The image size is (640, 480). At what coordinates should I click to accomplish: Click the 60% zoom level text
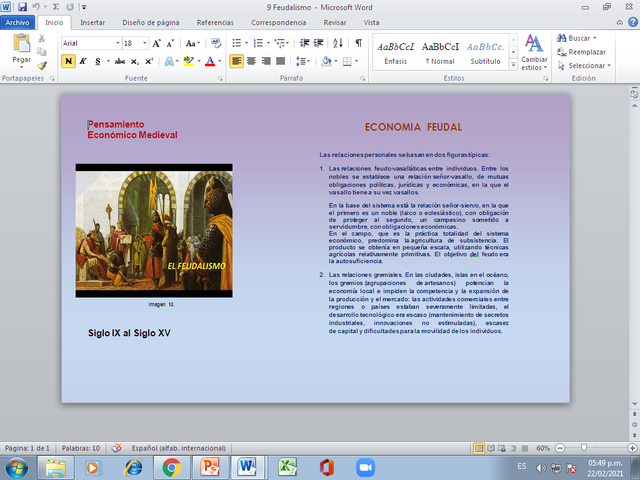coord(543,448)
